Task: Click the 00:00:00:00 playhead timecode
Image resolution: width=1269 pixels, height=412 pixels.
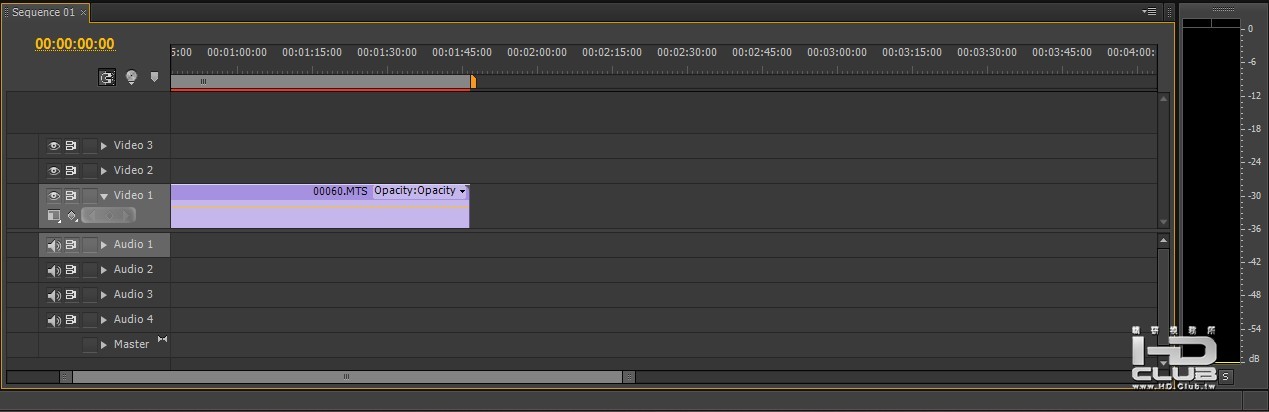Action: (x=75, y=44)
